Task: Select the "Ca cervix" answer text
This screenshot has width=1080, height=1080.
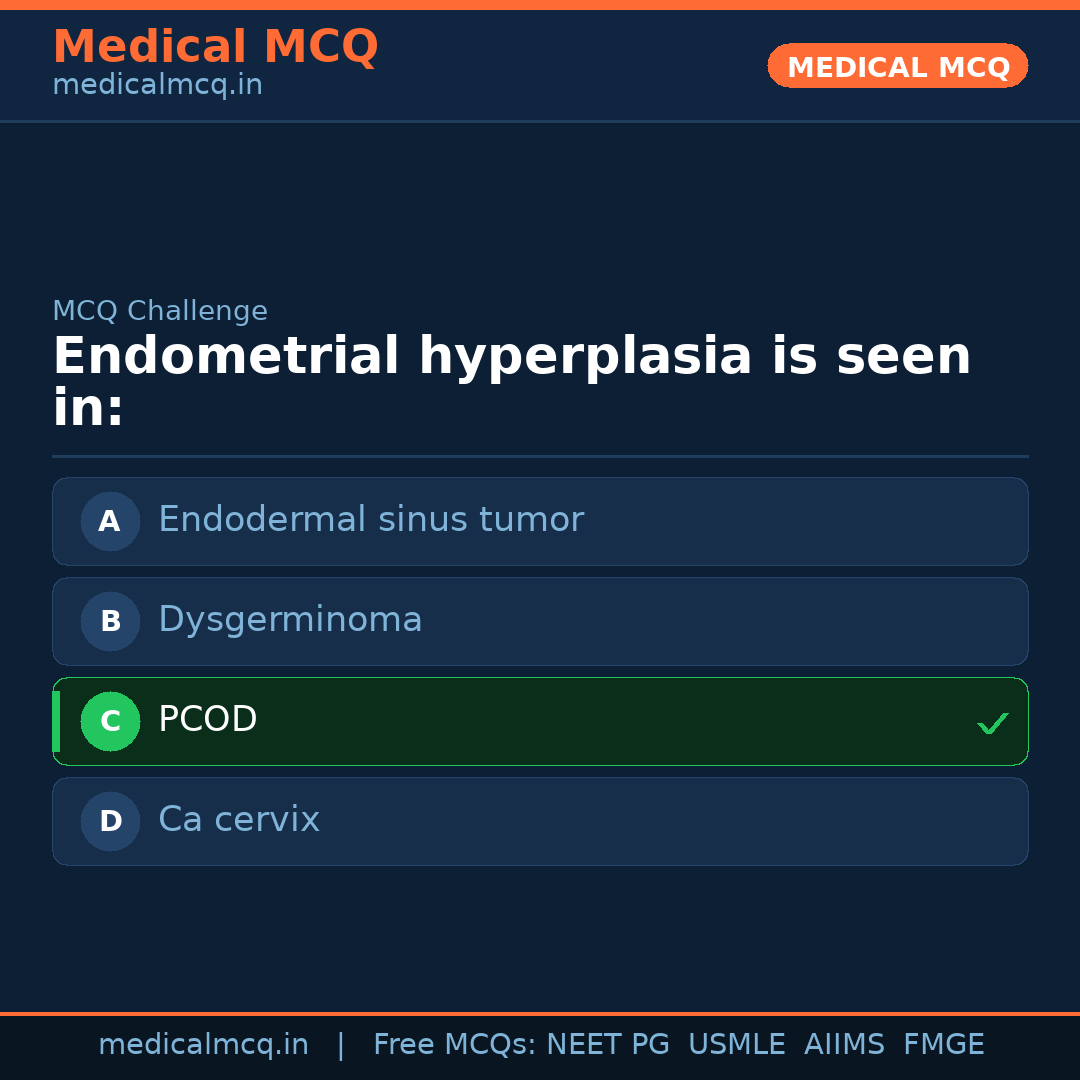Action: tap(239, 820)
